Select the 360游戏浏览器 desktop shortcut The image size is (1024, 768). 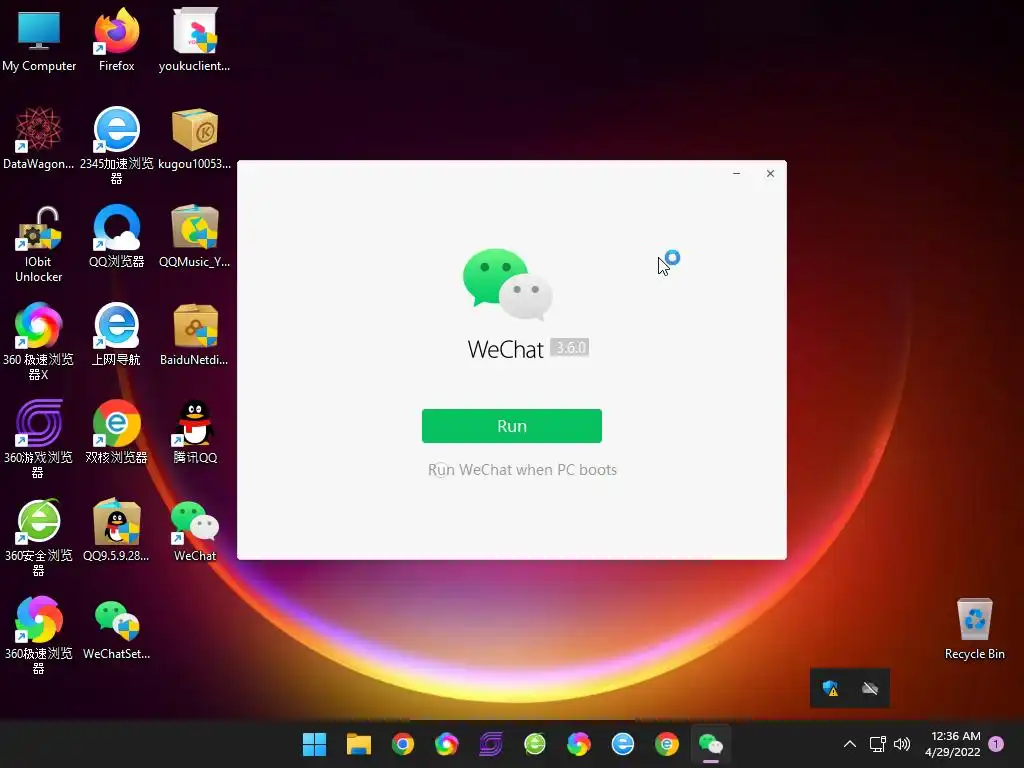(x=39, y=439)
